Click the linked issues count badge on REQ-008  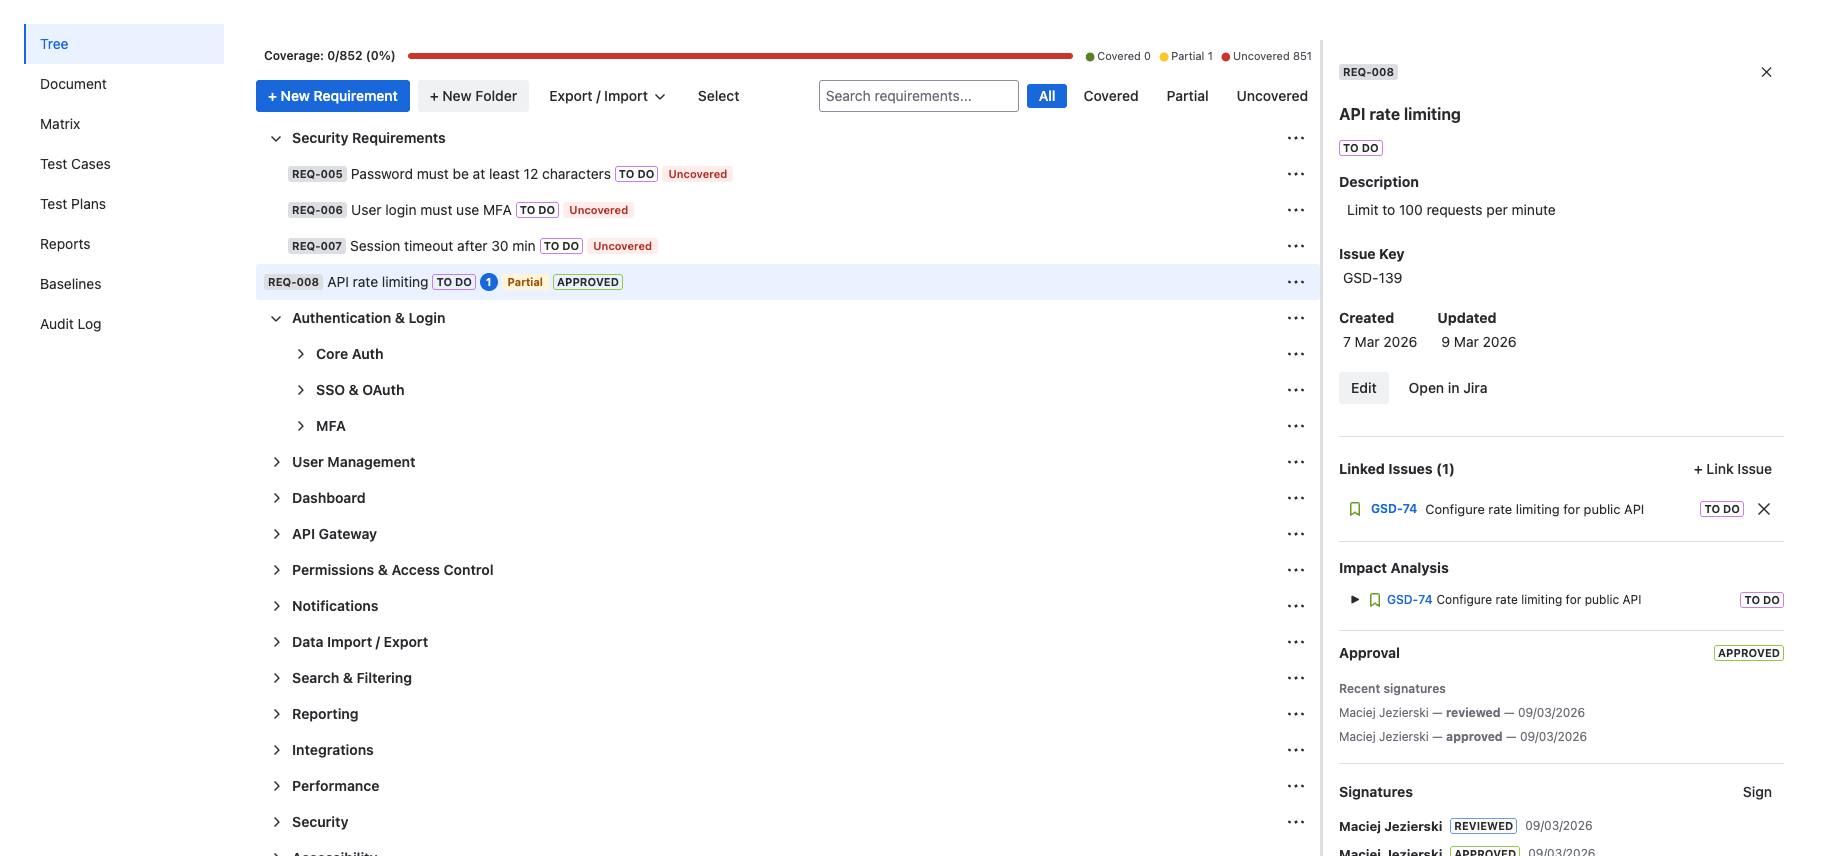489,282
